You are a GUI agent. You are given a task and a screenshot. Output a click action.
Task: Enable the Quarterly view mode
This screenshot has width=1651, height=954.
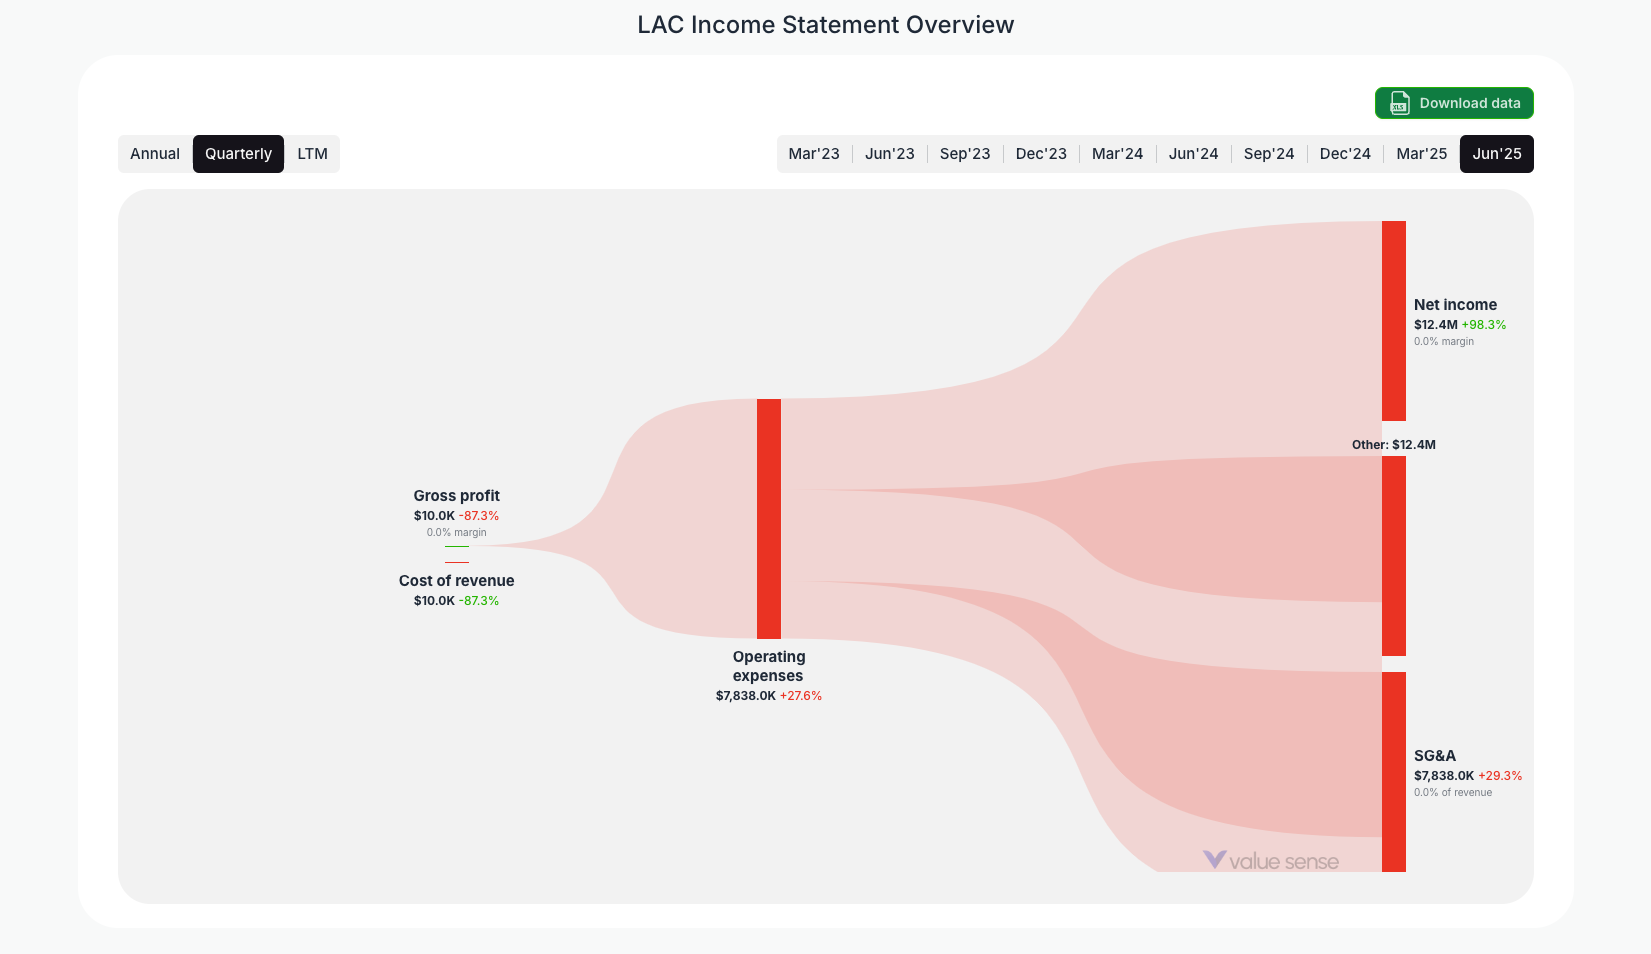(x=238, y=153)
